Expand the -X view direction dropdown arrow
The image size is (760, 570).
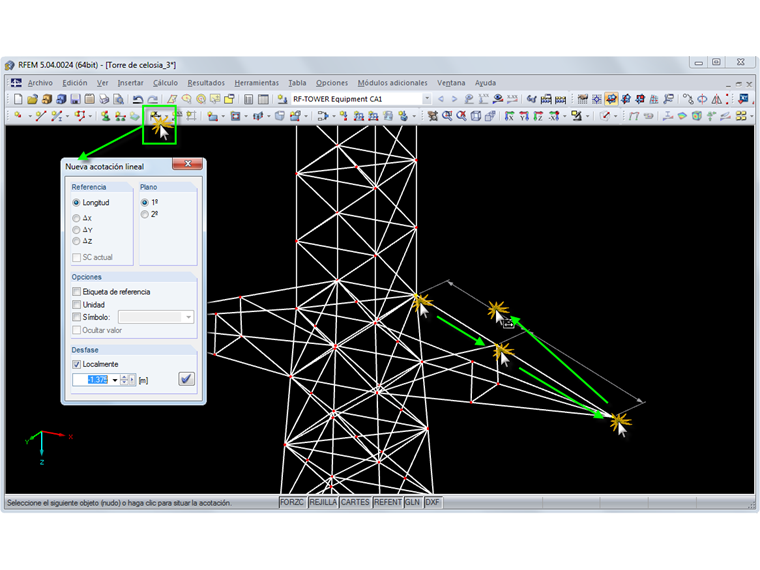click(x=565, y=116)
